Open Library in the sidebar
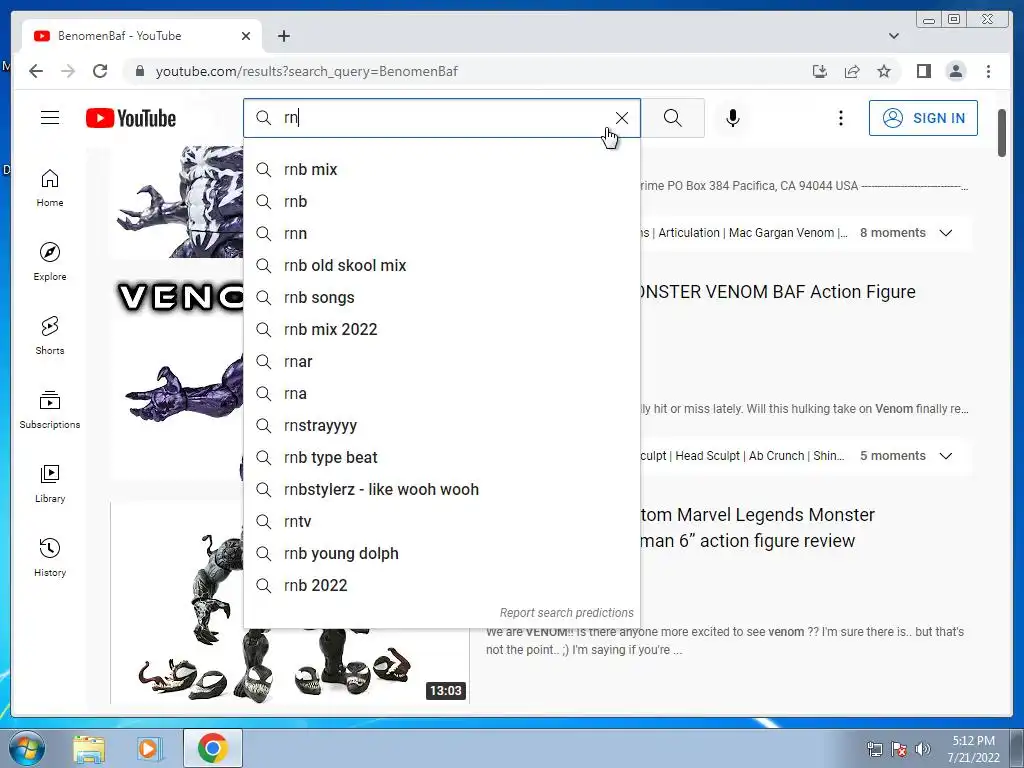Image resolution: width=1024 pixels, height=768 pixels. (x=50, y=483)
